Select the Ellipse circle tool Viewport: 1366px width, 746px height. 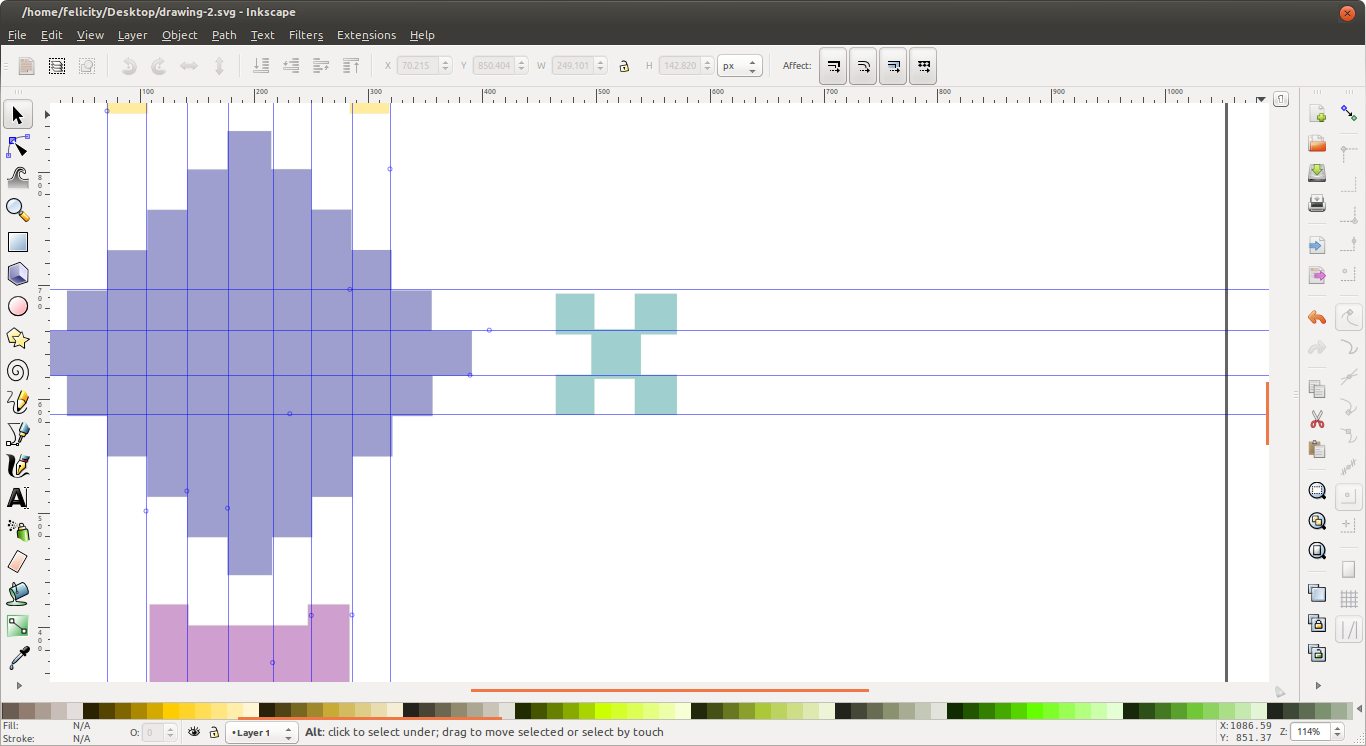point(18,306)
